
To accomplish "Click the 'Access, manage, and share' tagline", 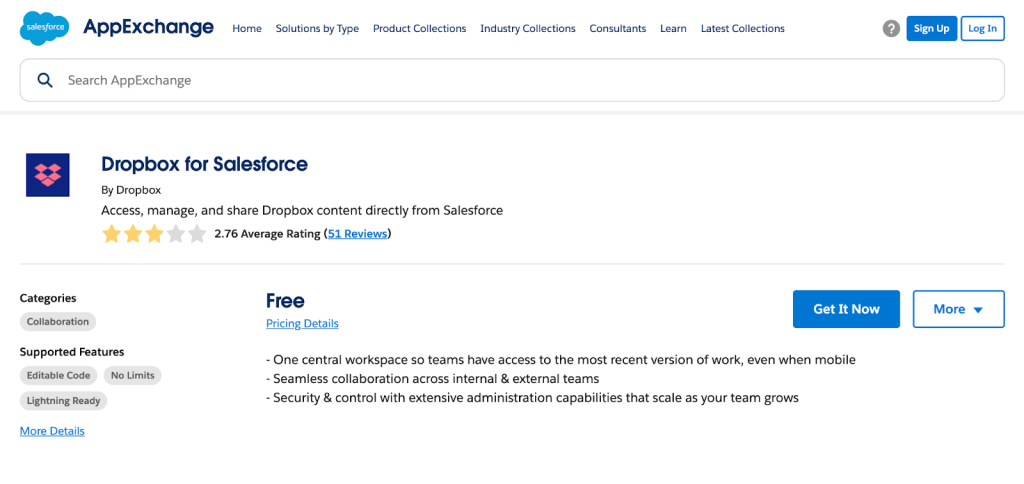I will [x=302, y=211].
